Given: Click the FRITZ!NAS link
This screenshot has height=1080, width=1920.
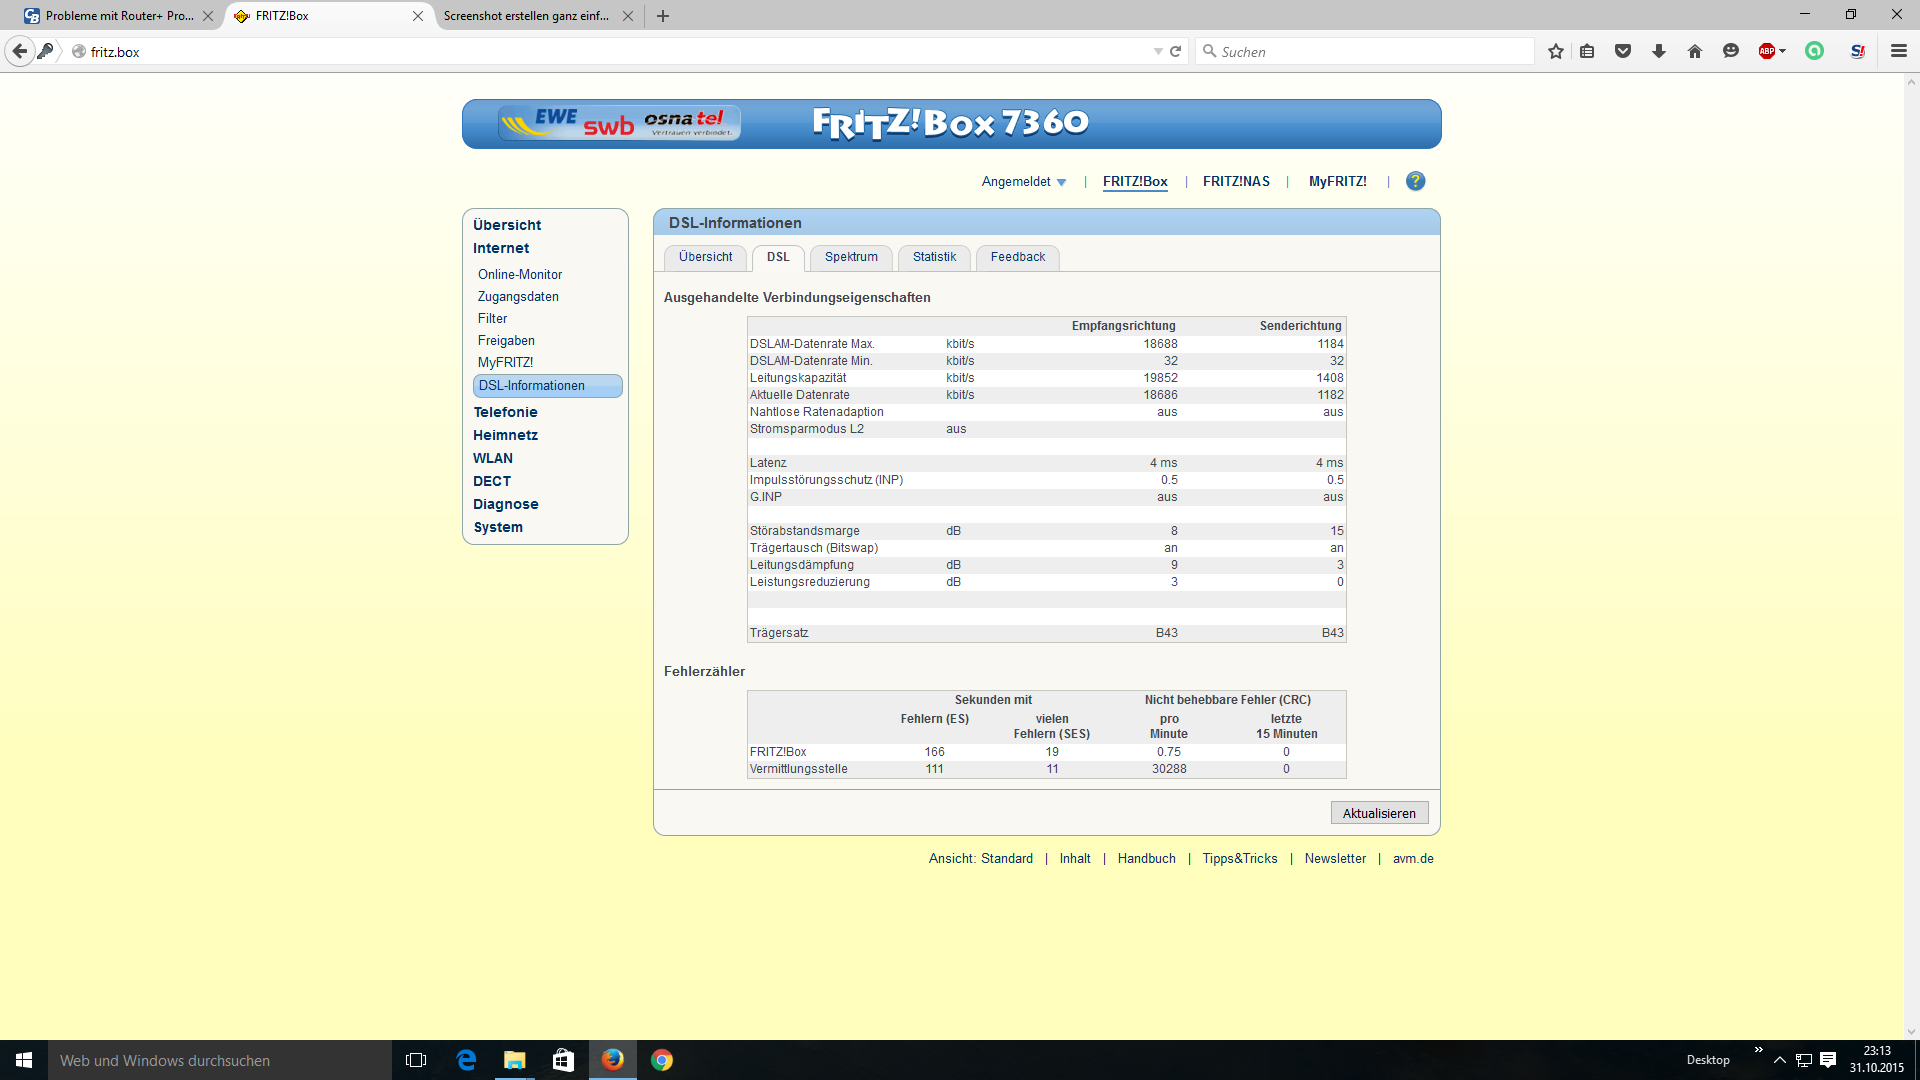Looking at the screenshot, I should tap(1236, 181).
